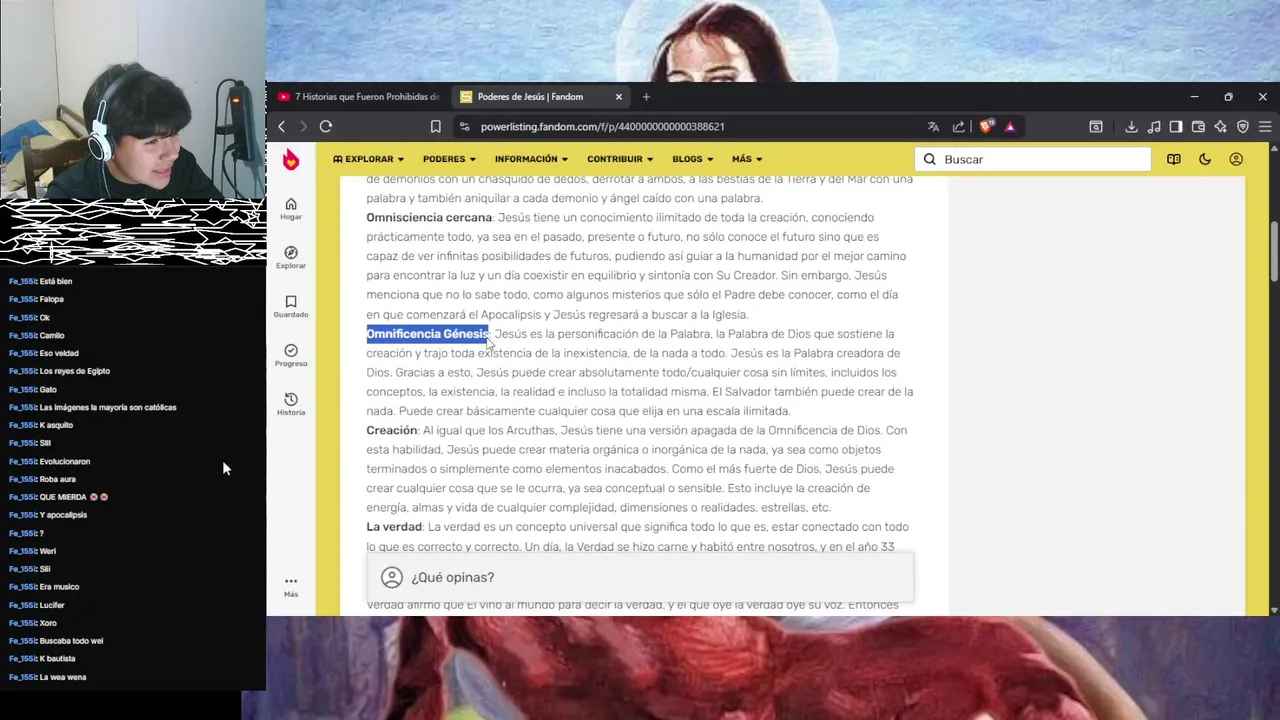Bookmark the page with the bookmark icon
The width and height of the screenshot is (1280, 720).
point(435,126)
